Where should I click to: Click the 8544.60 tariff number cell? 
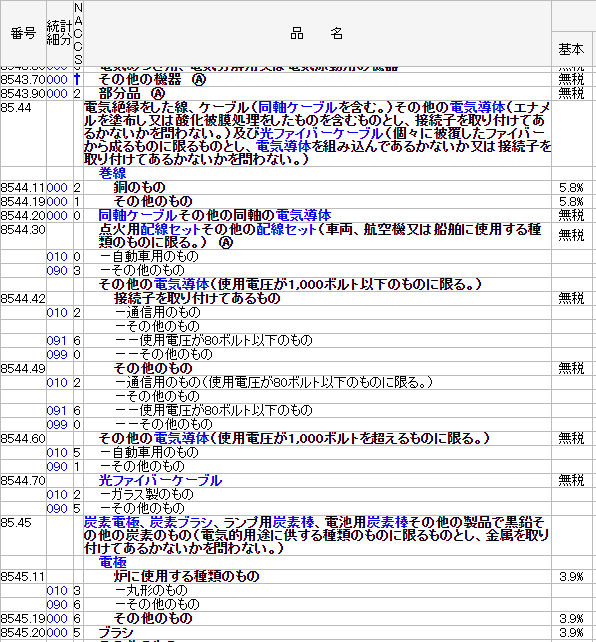click(23, 439)
